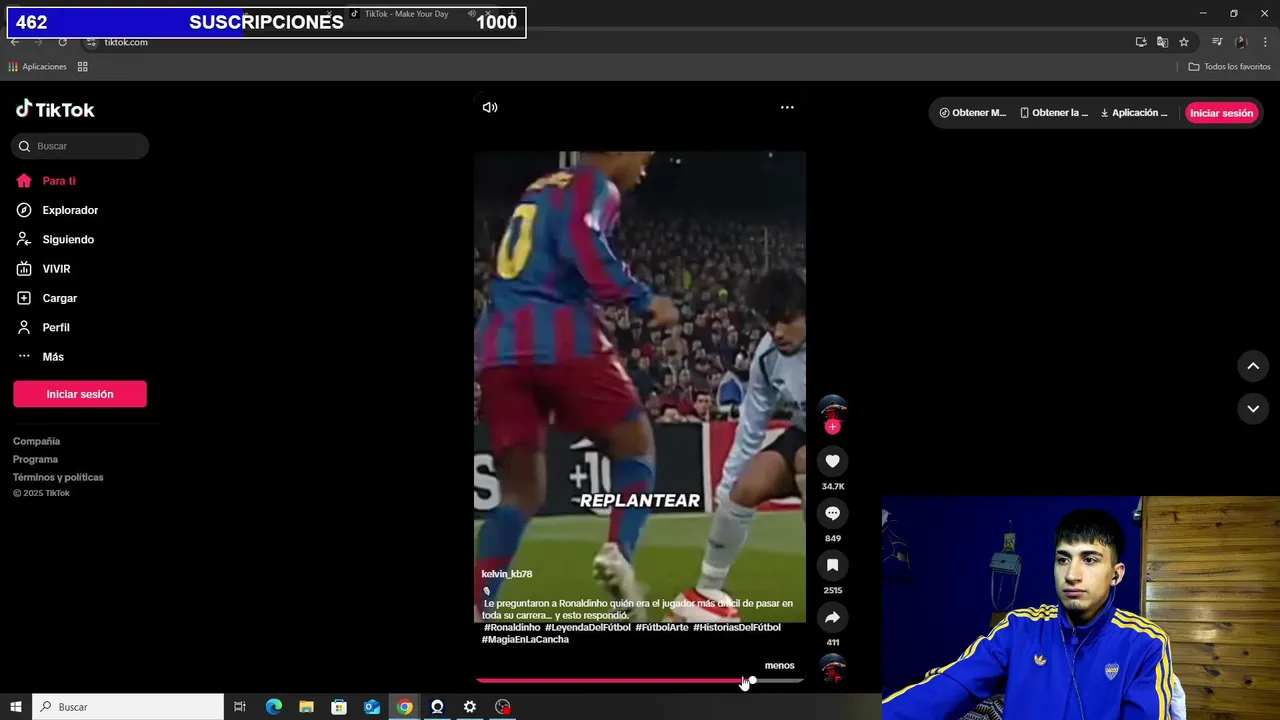The image size is (1280, 720).
Task: Go to next video with down arrow
Action: tap(1253, 408)
